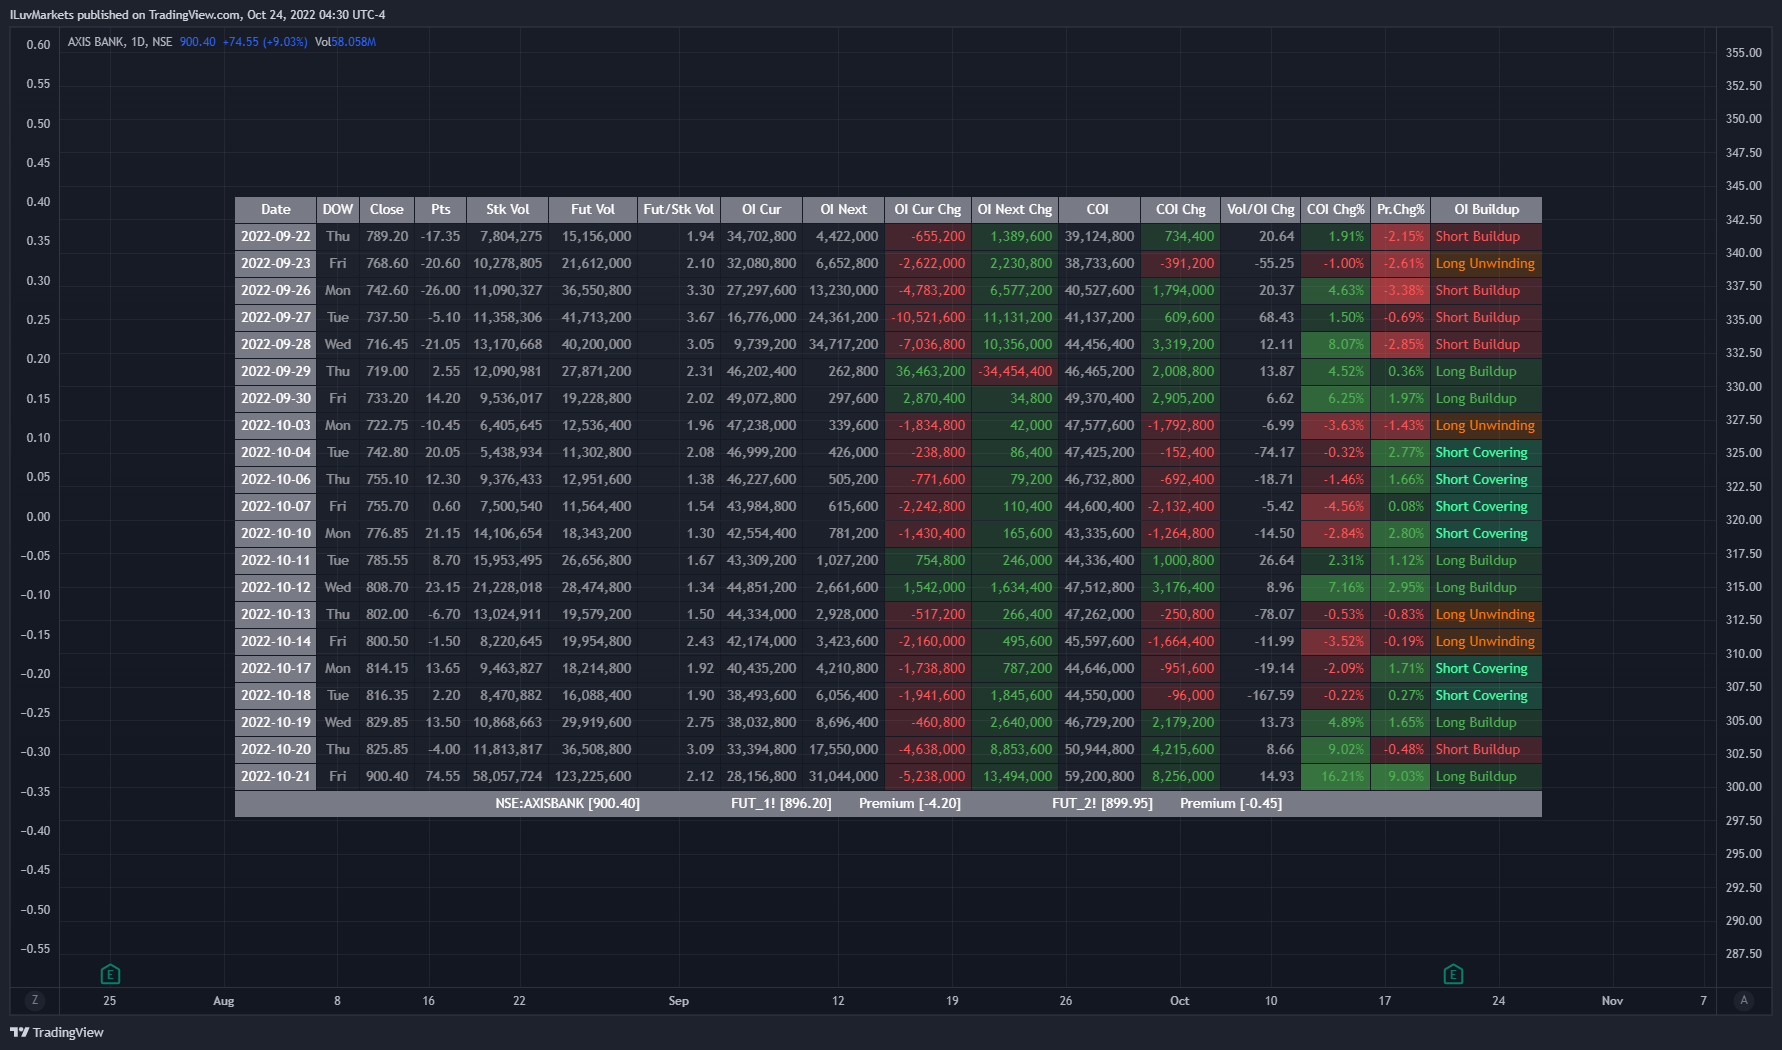Screen dimensions: 1782x1050
Task: Click the Fut Vol column header
Action: pos(593,210)
